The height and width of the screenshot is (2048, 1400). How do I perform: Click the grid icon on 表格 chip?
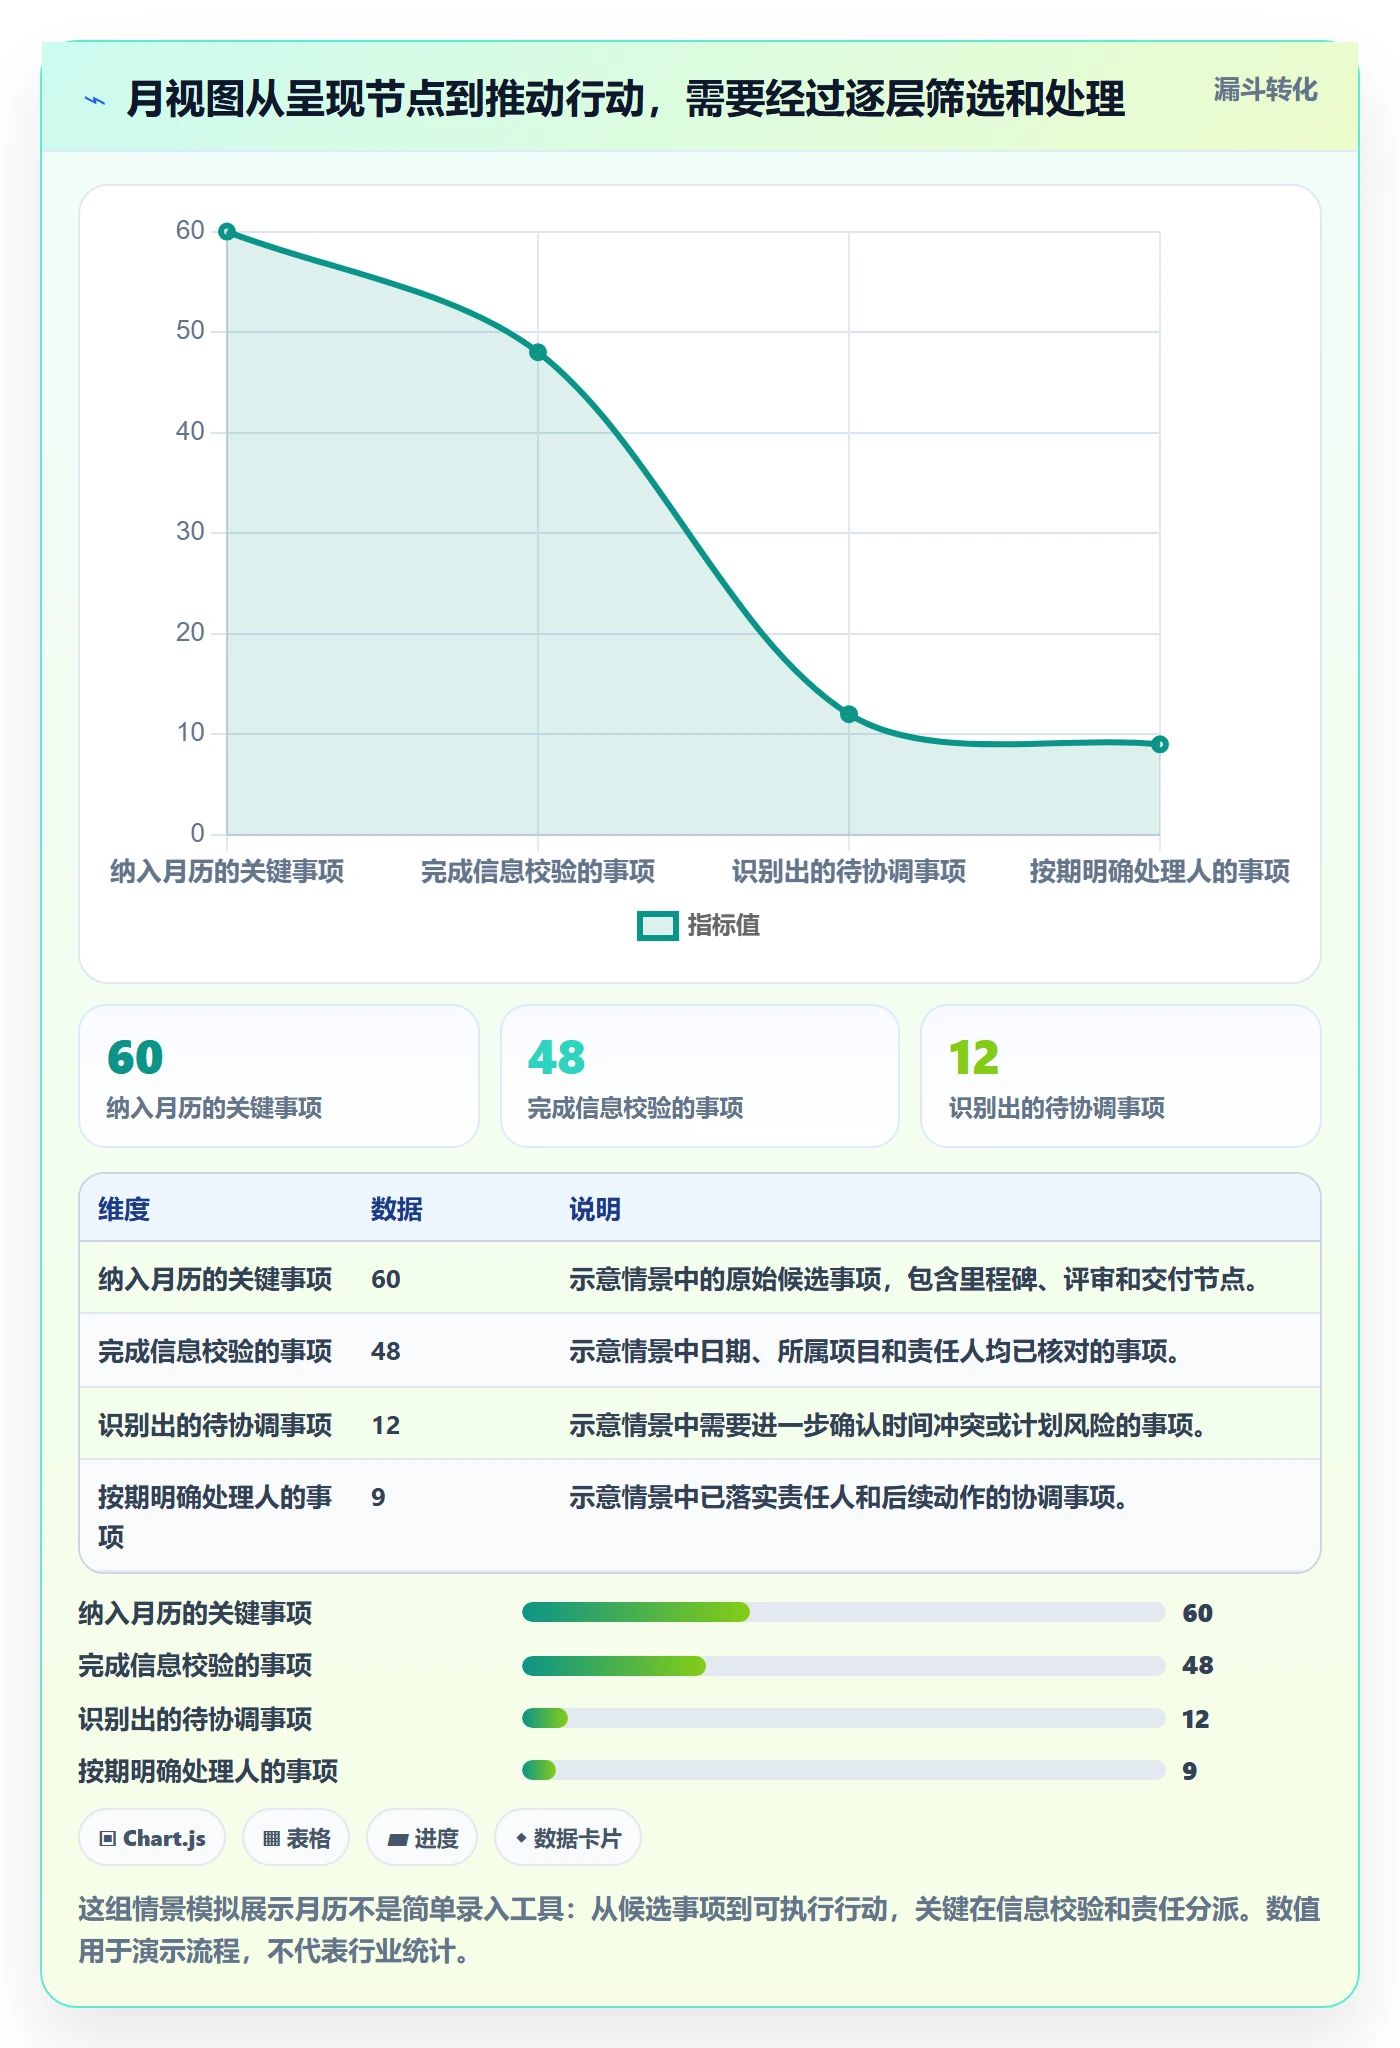pyautogui.click(x=271, y=1838)
